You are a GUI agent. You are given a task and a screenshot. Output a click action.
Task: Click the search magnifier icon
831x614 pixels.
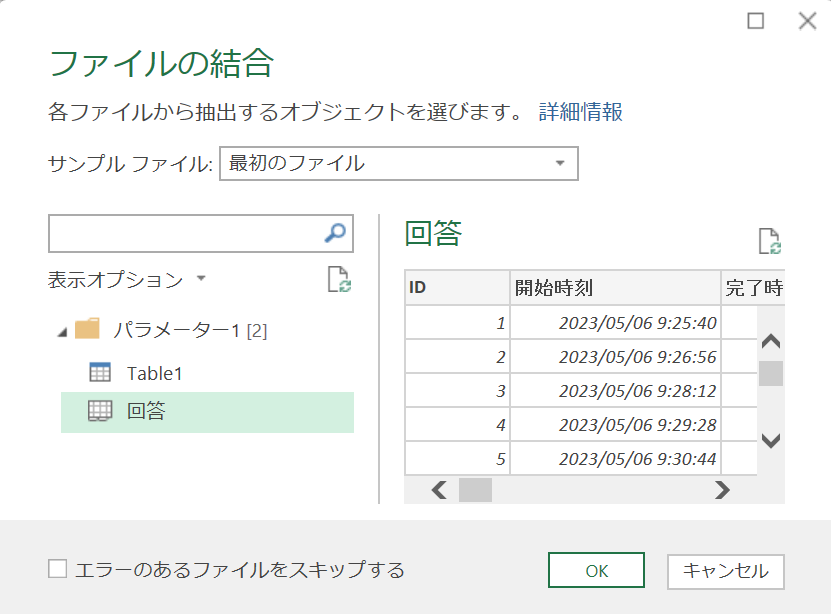[335, 233]
